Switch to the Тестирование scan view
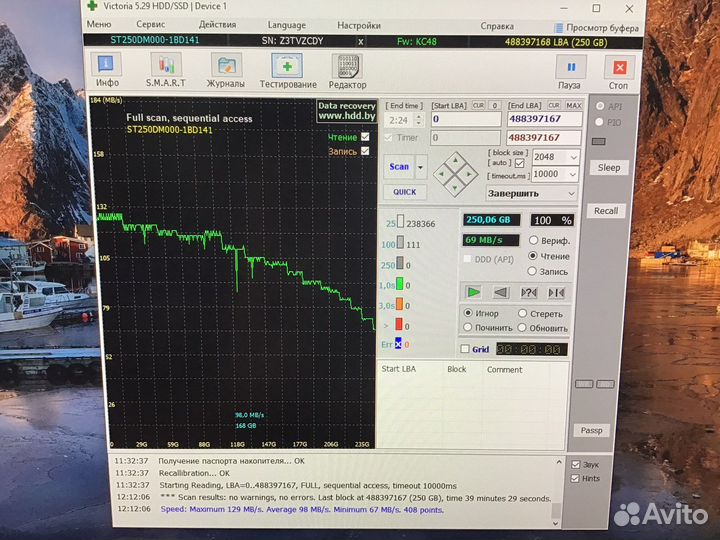 [288, 71]
